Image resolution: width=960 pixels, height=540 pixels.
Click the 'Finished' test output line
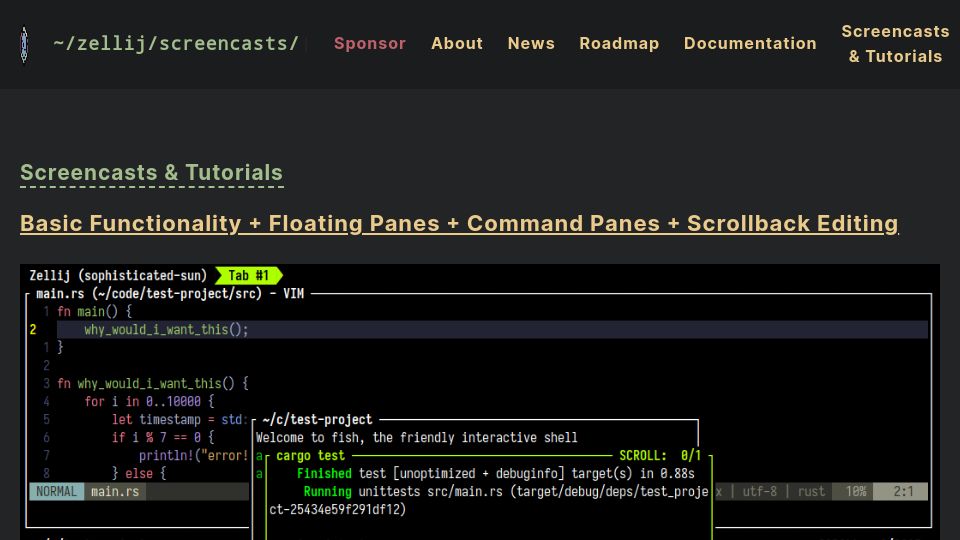[x=495, y=474]
